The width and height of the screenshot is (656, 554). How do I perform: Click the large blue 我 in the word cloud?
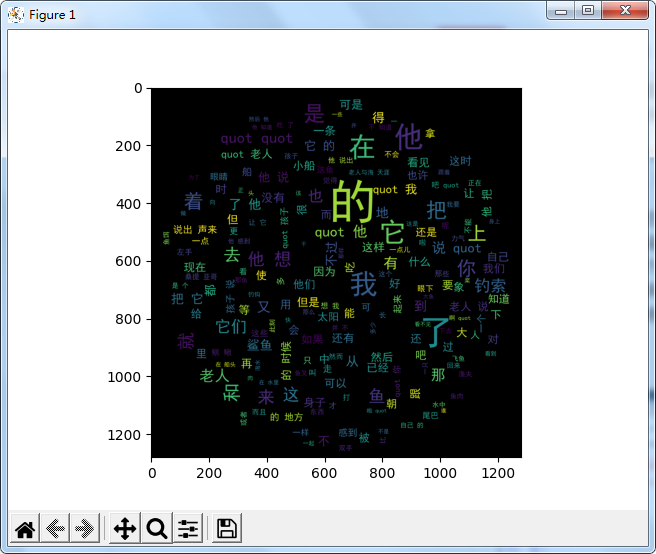tap(364, 285)
